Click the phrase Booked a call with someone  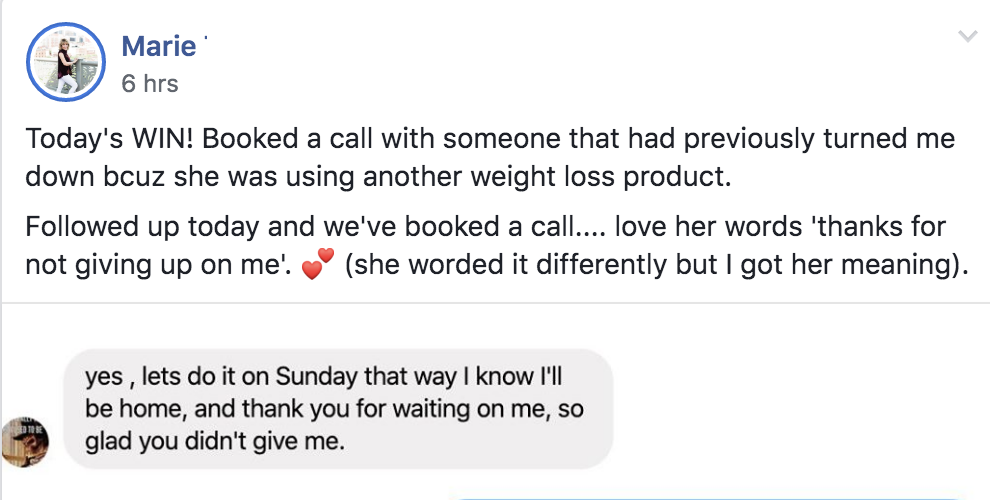(381, 139)
